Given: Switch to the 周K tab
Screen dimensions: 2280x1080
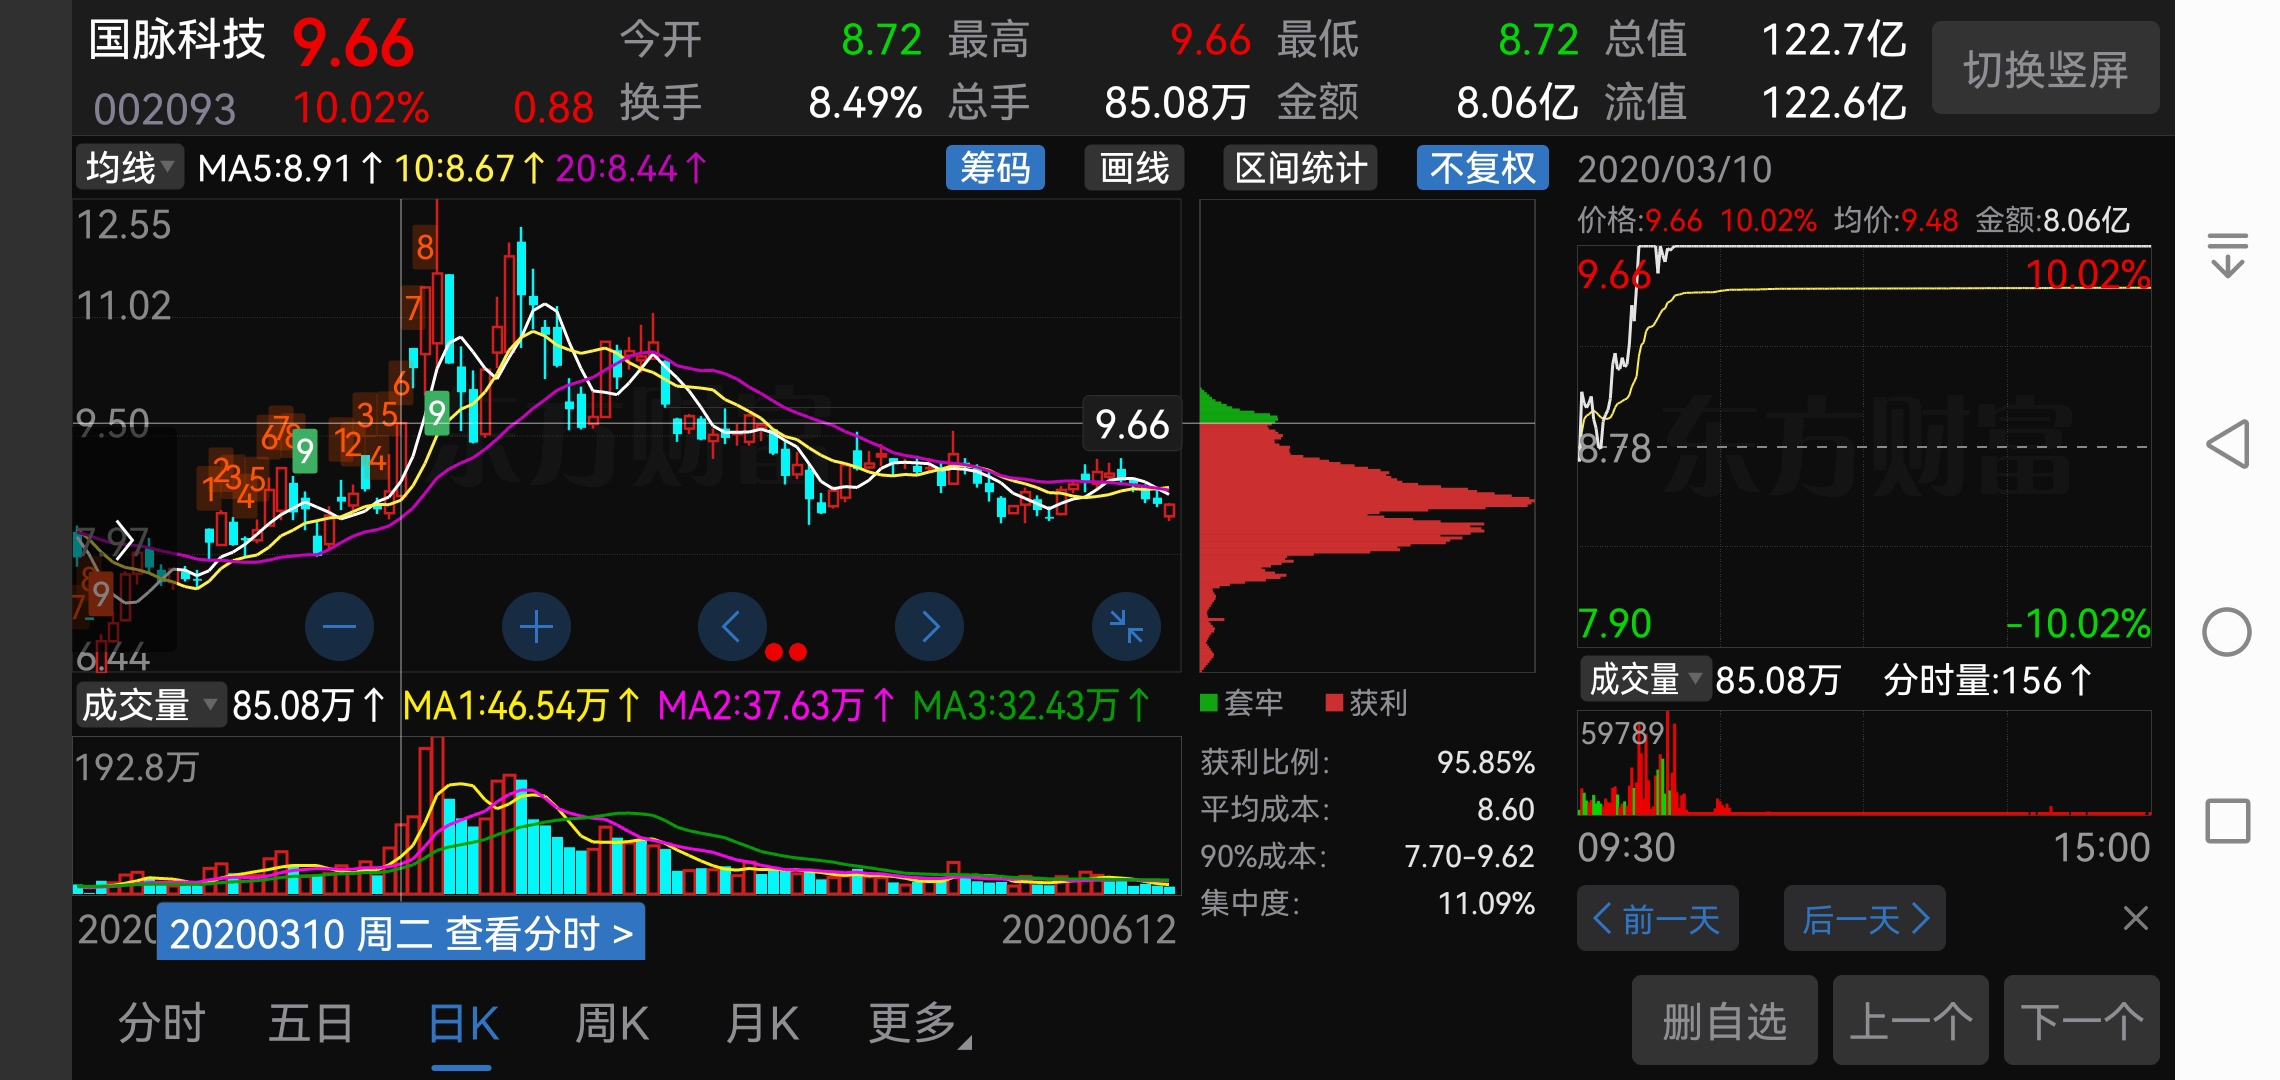Looking at the screenshot, I should (612, 1023).
